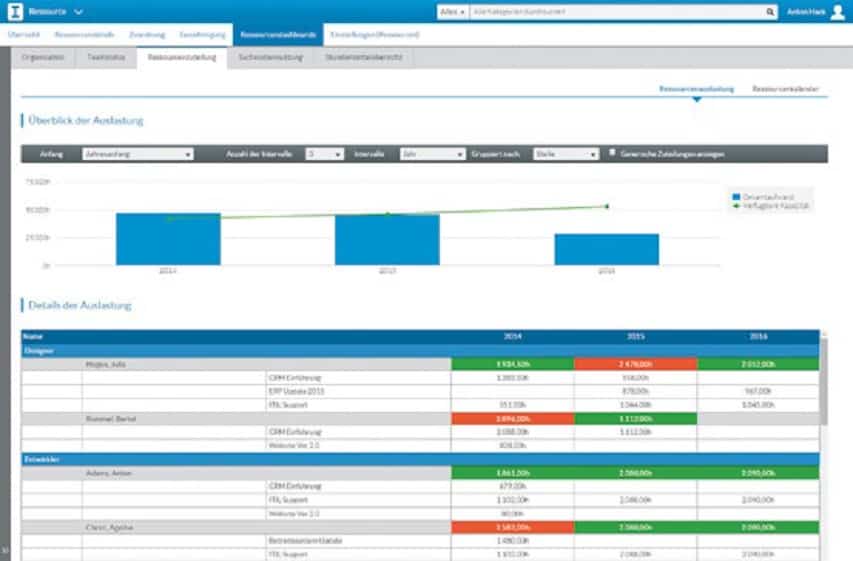
Task: Open the Intervalle dropdown
Action: point(430,155)
